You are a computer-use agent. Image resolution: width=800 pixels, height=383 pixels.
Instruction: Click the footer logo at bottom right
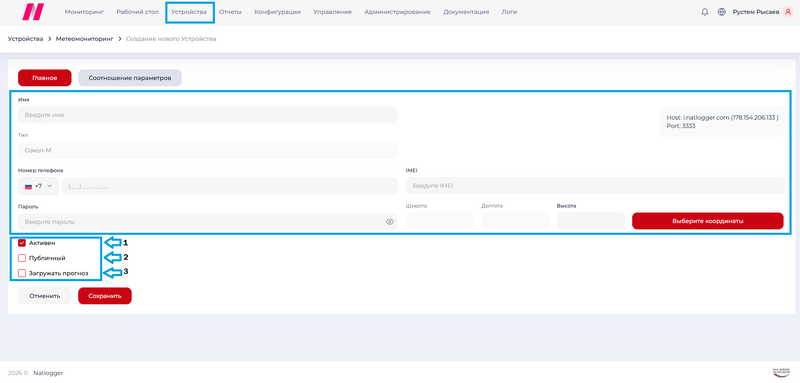(x=781, y=372)
